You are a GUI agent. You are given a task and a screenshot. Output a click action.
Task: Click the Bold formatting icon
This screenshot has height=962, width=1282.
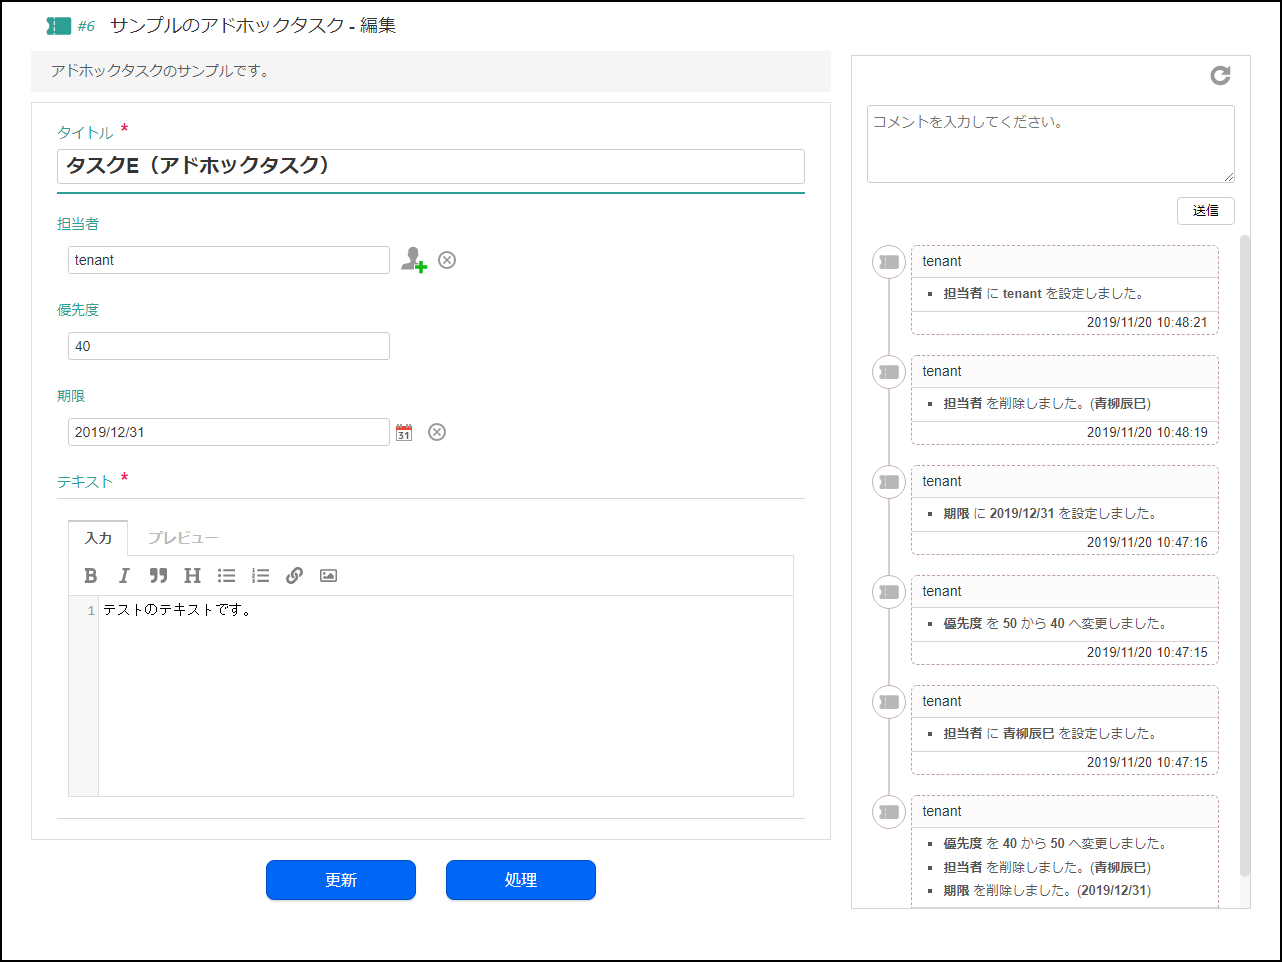point(91,576)
